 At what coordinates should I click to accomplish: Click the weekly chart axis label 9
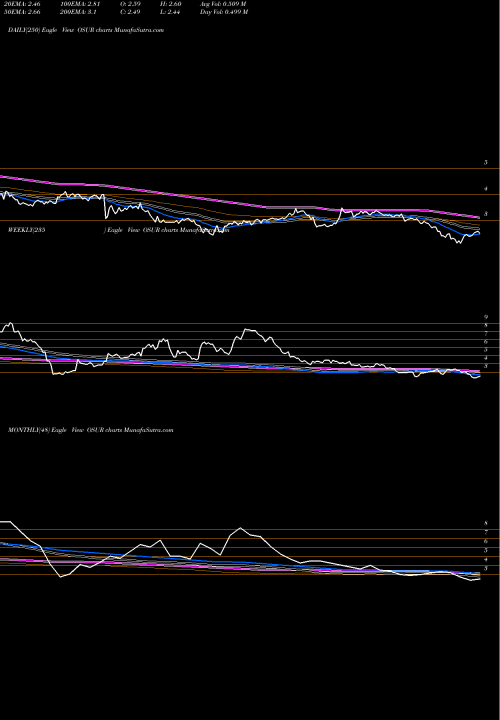point(485,317)
